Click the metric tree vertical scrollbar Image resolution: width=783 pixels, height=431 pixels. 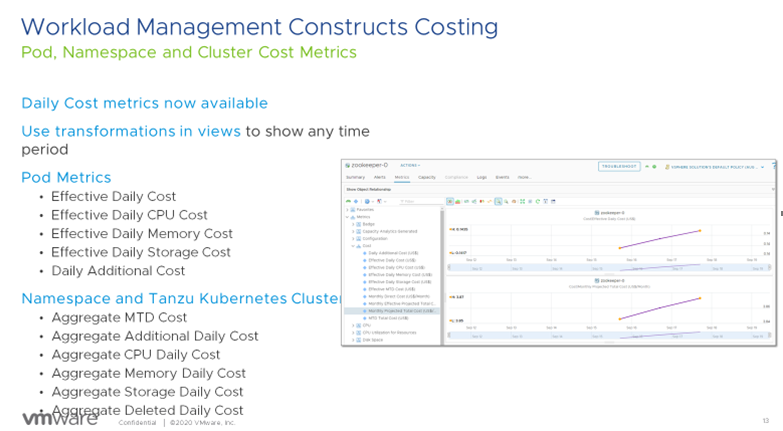coord(442,277)
